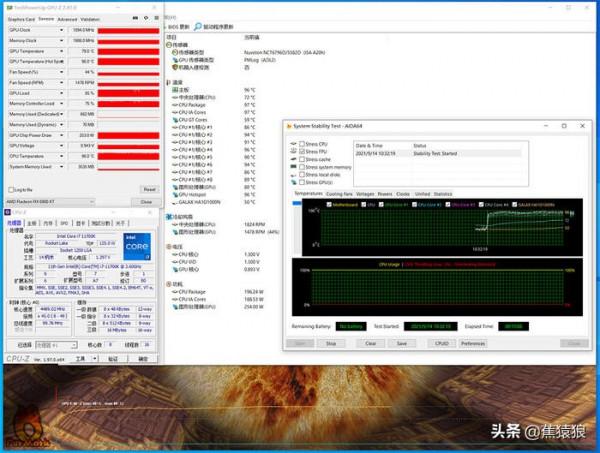Open AMD Radeon RX 6900 XT device dropdown
Image resolution: width=600 pixels, height=453 pixels.
[50, 202]
